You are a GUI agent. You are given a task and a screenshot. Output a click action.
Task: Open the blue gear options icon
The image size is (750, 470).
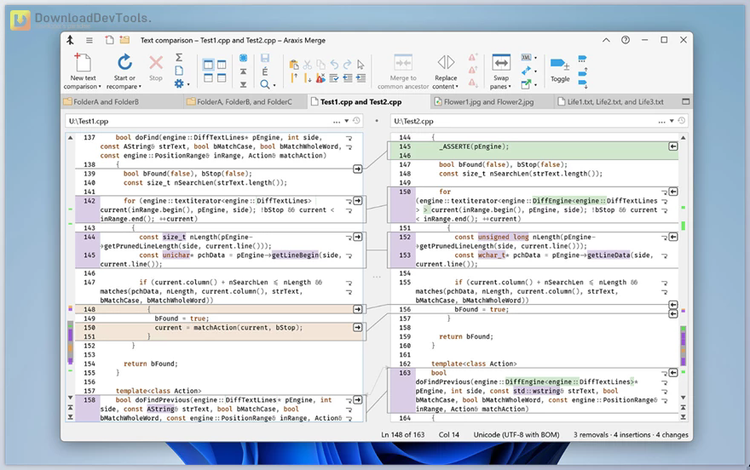click(179, 84)
